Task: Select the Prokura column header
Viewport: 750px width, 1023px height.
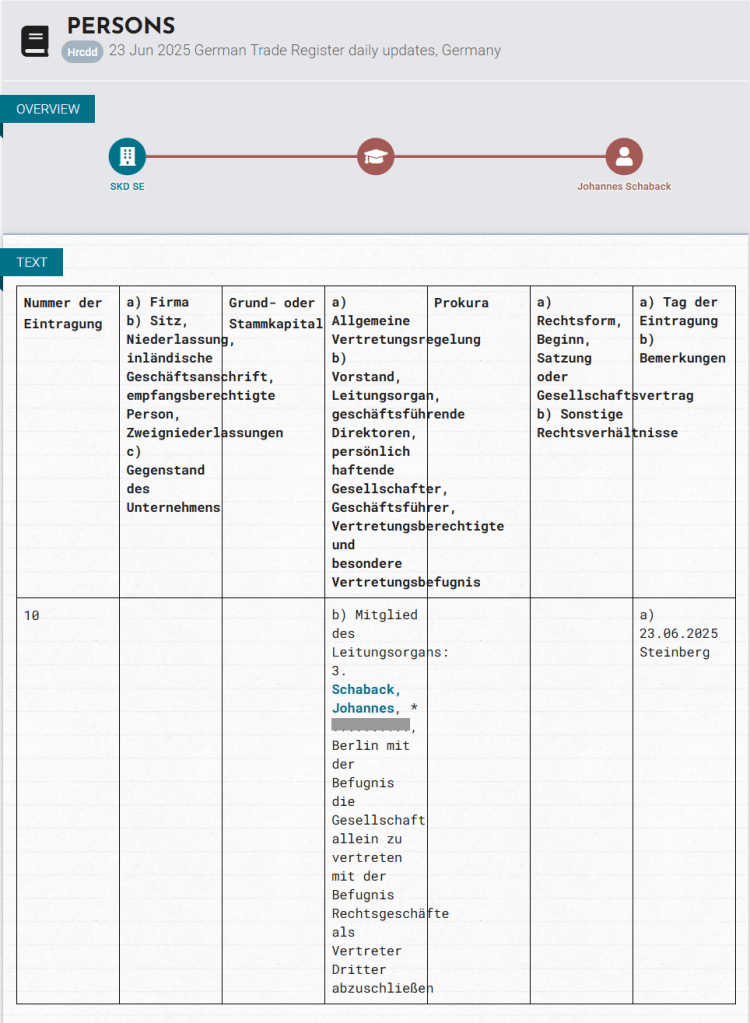Action: pos(461,303)
